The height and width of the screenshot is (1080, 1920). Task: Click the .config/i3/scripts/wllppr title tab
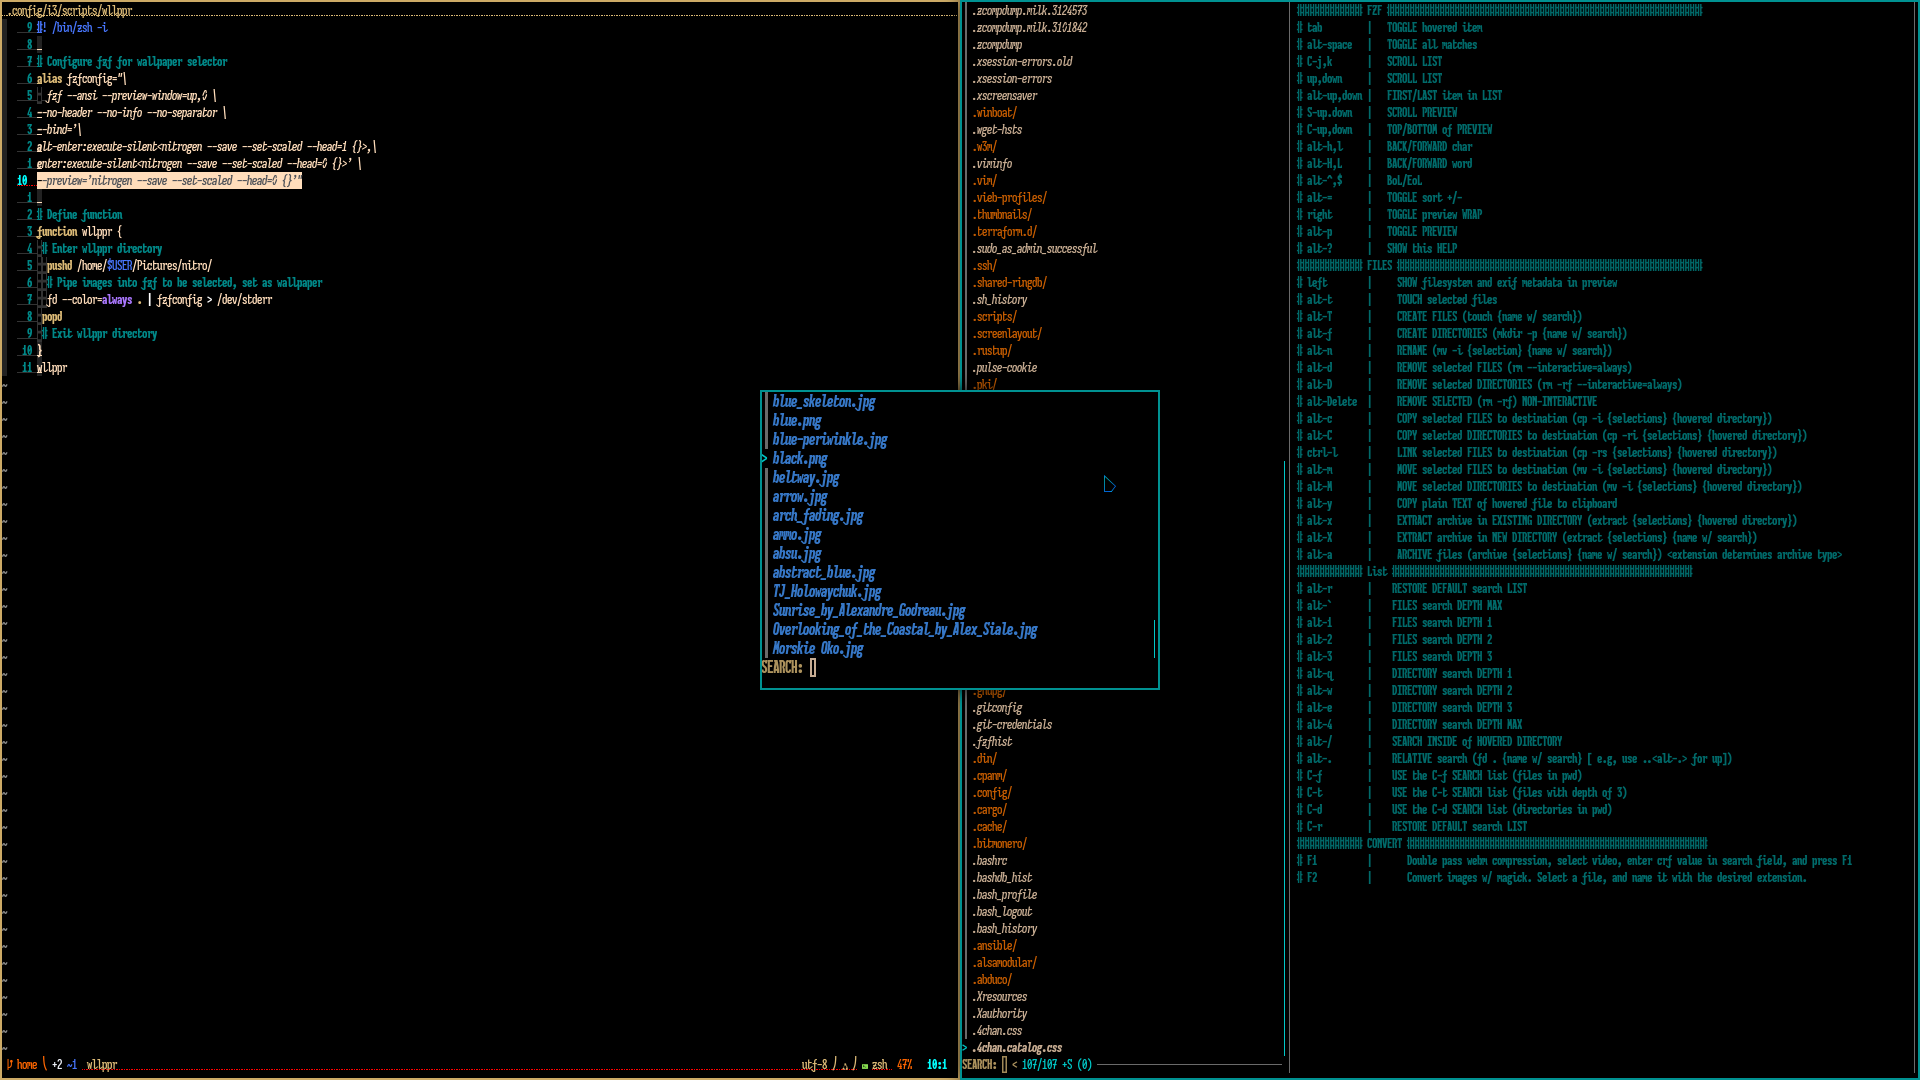tap(70, 11)
